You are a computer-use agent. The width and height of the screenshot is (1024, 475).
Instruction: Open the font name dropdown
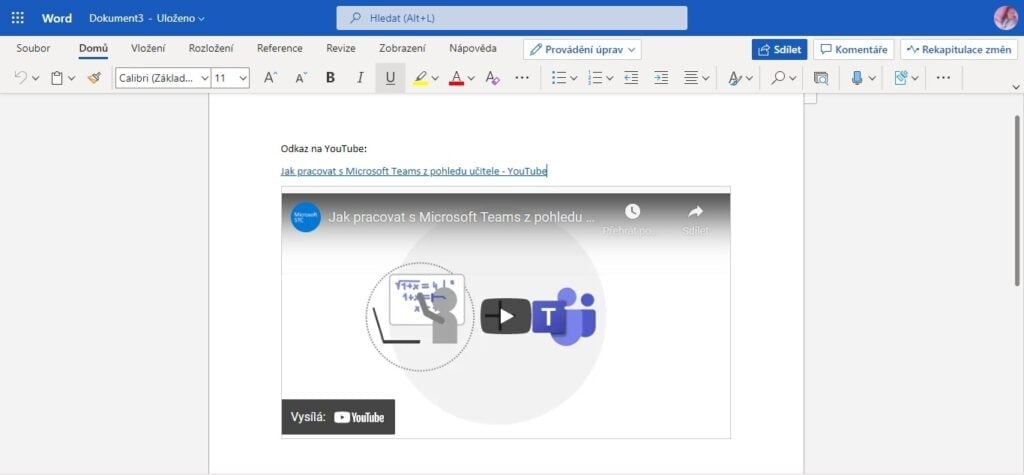pyautogui.click(x=162, y=78)
